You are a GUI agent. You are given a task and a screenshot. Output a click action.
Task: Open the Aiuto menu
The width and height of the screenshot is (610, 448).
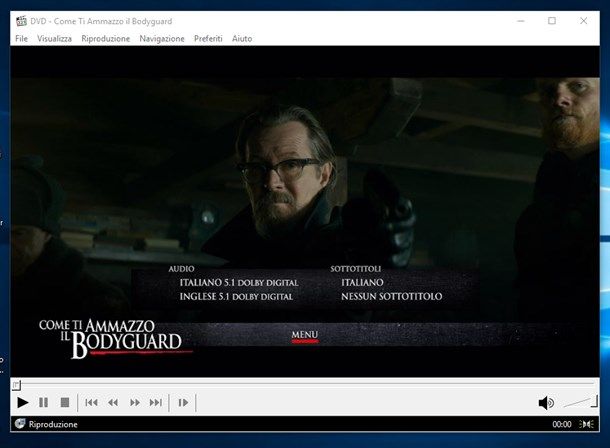click(x=242, y=38)
